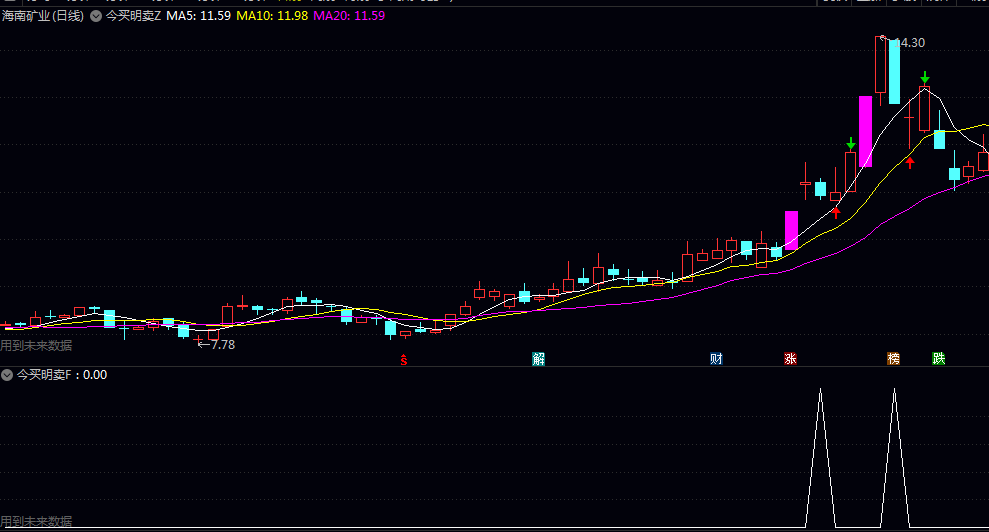The width and height of the screenshot is (989, 532).
Task: Select the 今买明卖F: 0.00 indicator label
Action: (62, 375)
